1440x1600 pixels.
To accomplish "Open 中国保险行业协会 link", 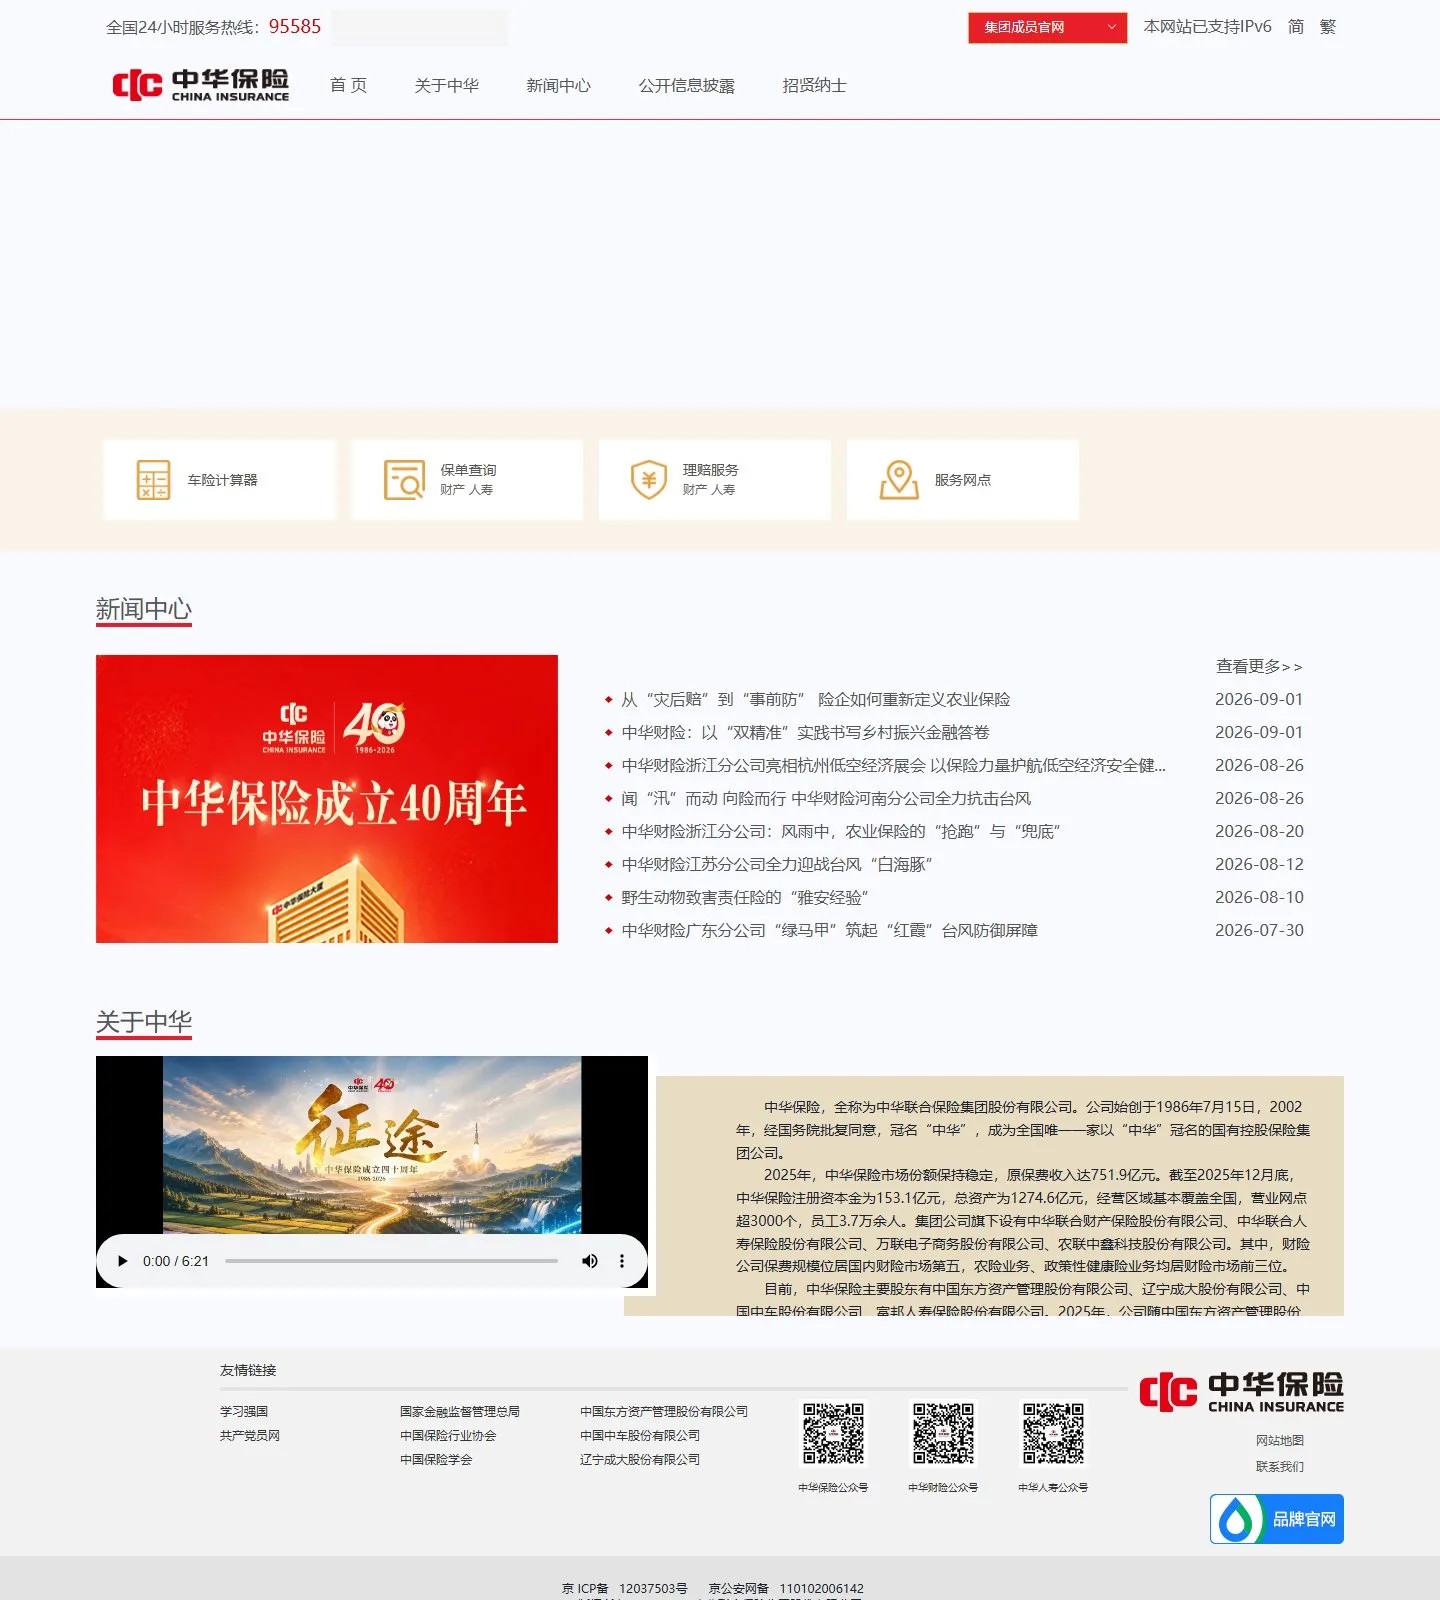I will click(448, 1435).
